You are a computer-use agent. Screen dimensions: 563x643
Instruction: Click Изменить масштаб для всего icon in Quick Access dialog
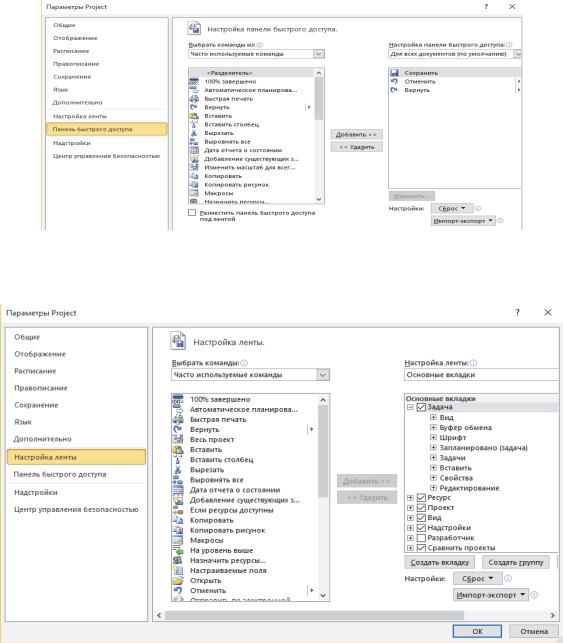pos(194,167)
